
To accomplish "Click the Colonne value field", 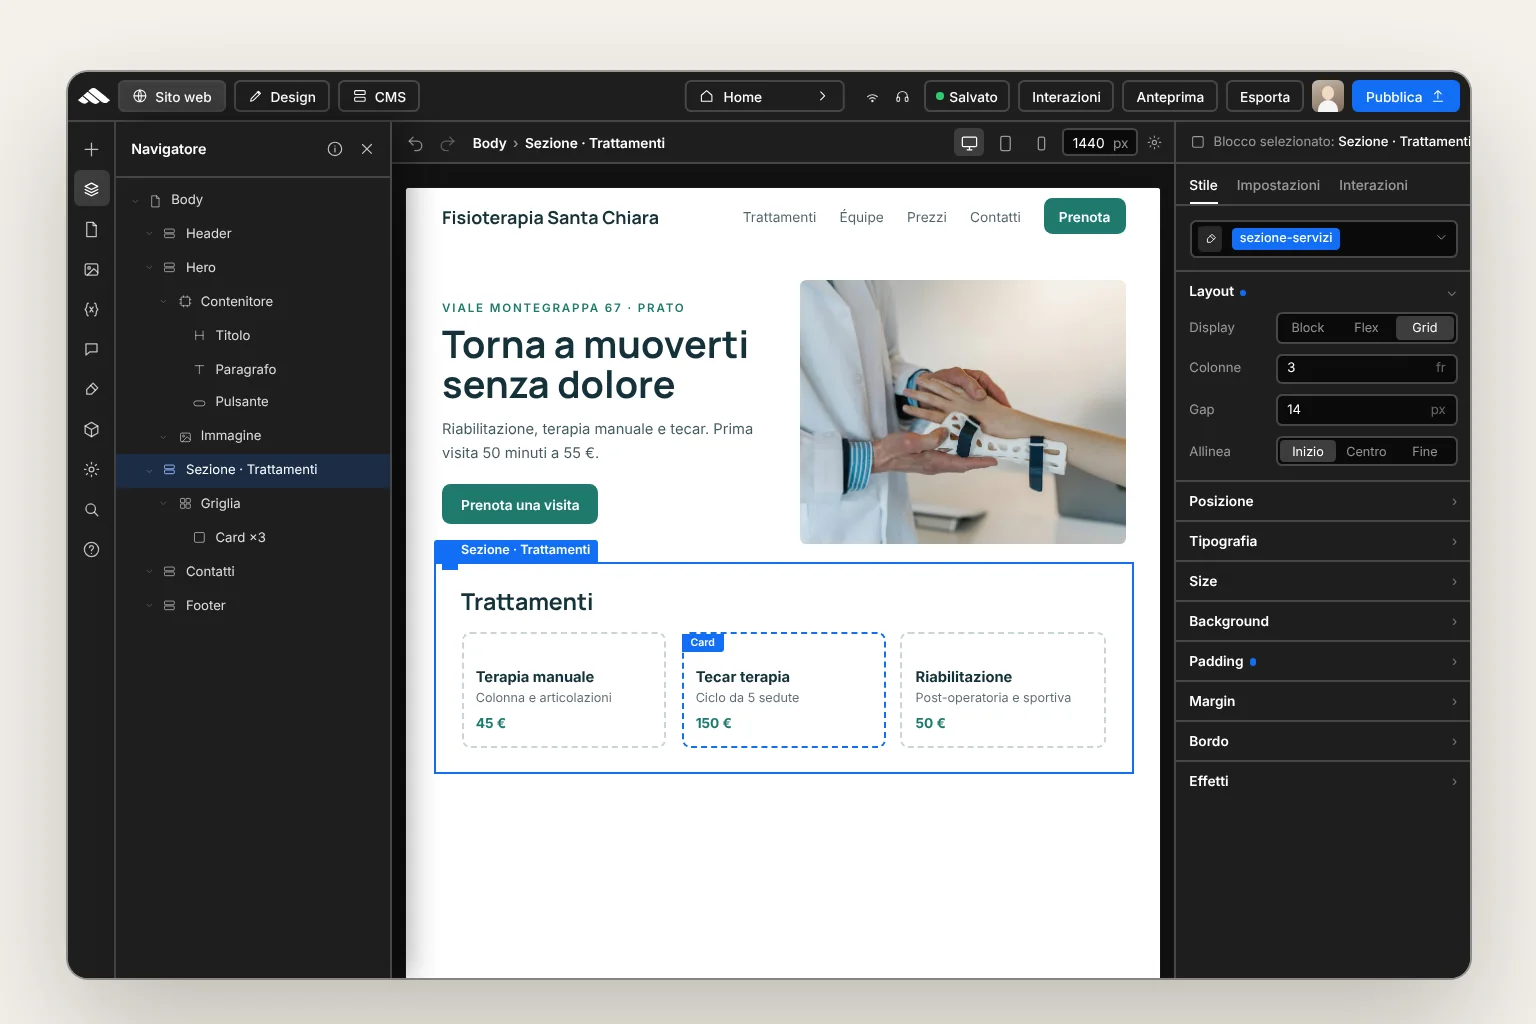I will [1366, 368].
